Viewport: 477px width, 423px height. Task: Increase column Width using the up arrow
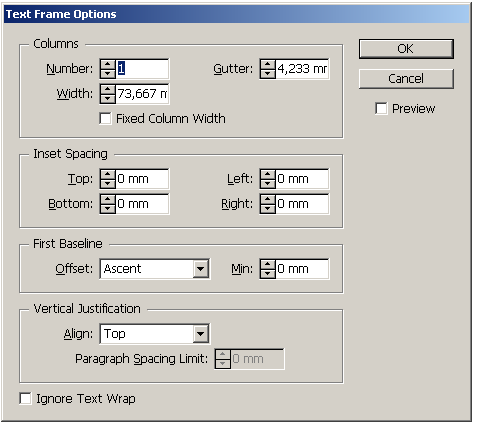[x=108, y=89]
